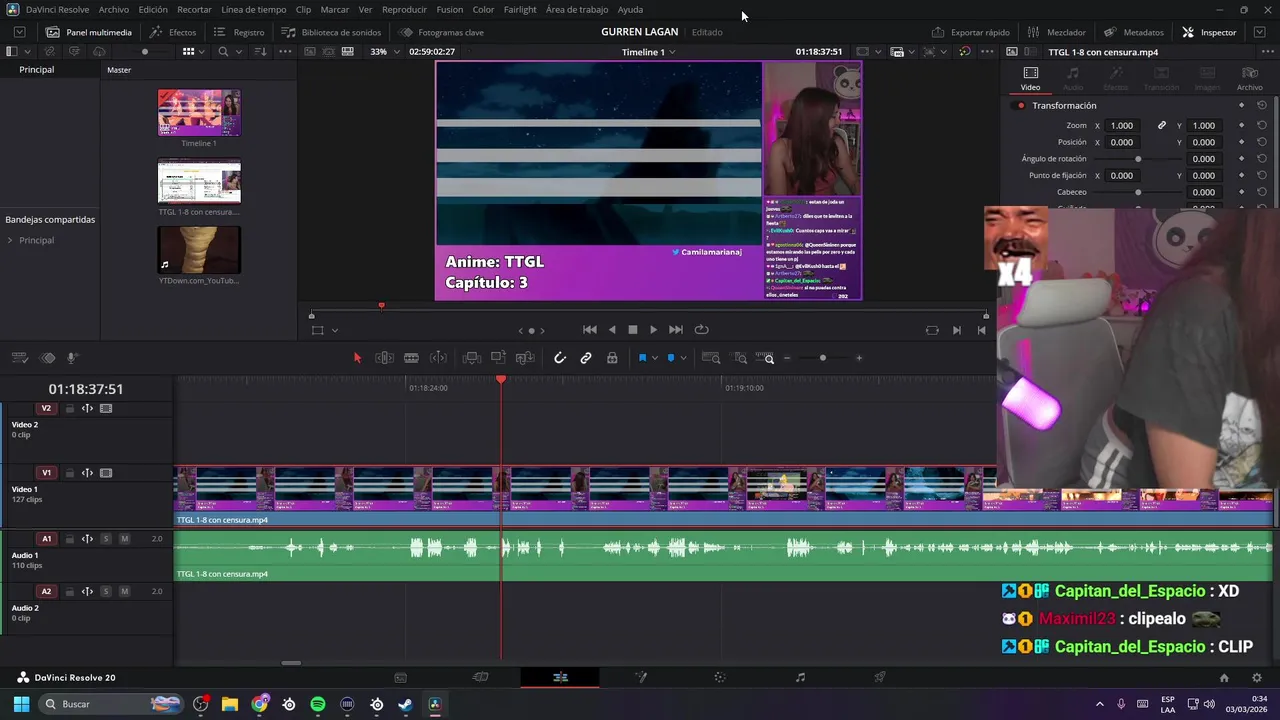Open the Archivo menu

tap(113, 9)
